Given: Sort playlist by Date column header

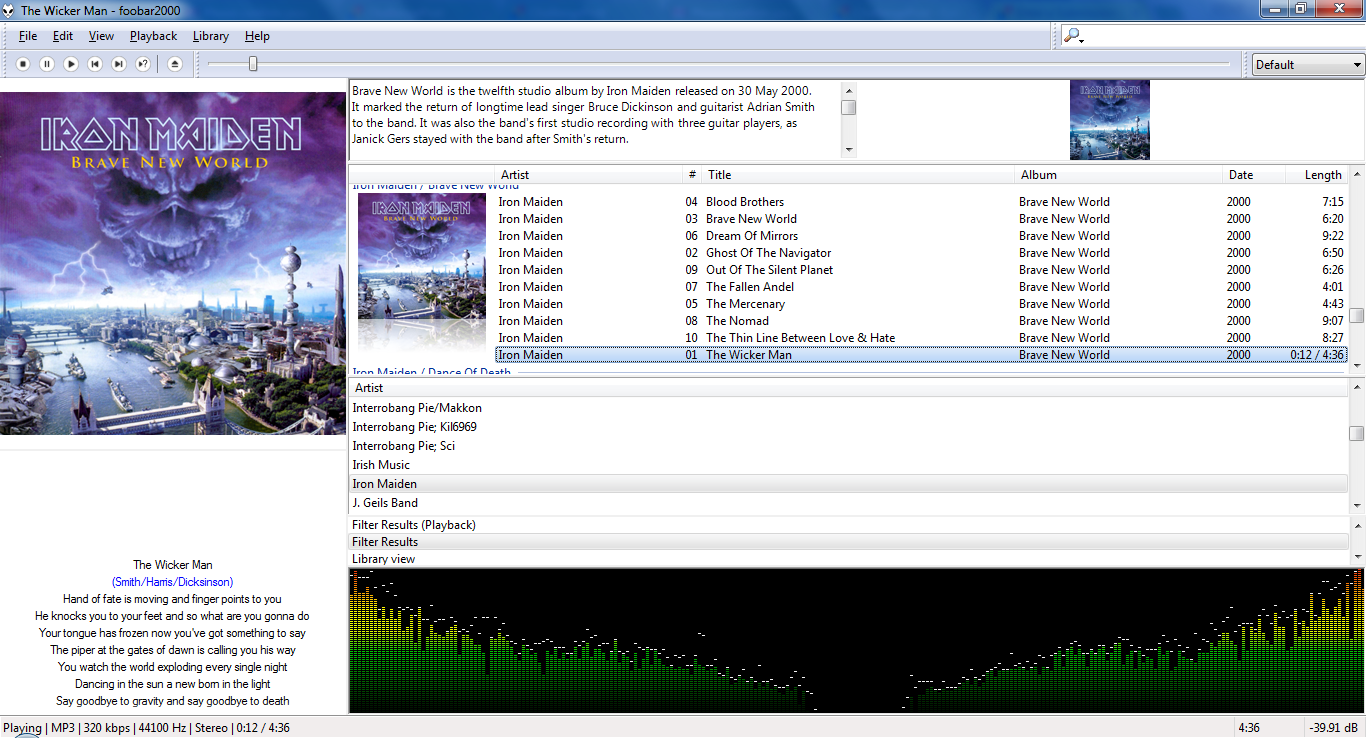Looking at the screenshot, I should tap(1255, 175).
